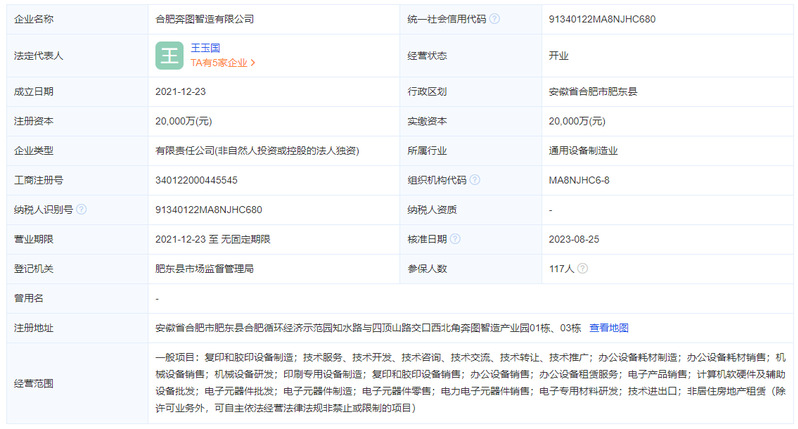Viewport: 798px width, 429px height.
Task: Select the 行政区划 label cell
Action: [471, 92]
